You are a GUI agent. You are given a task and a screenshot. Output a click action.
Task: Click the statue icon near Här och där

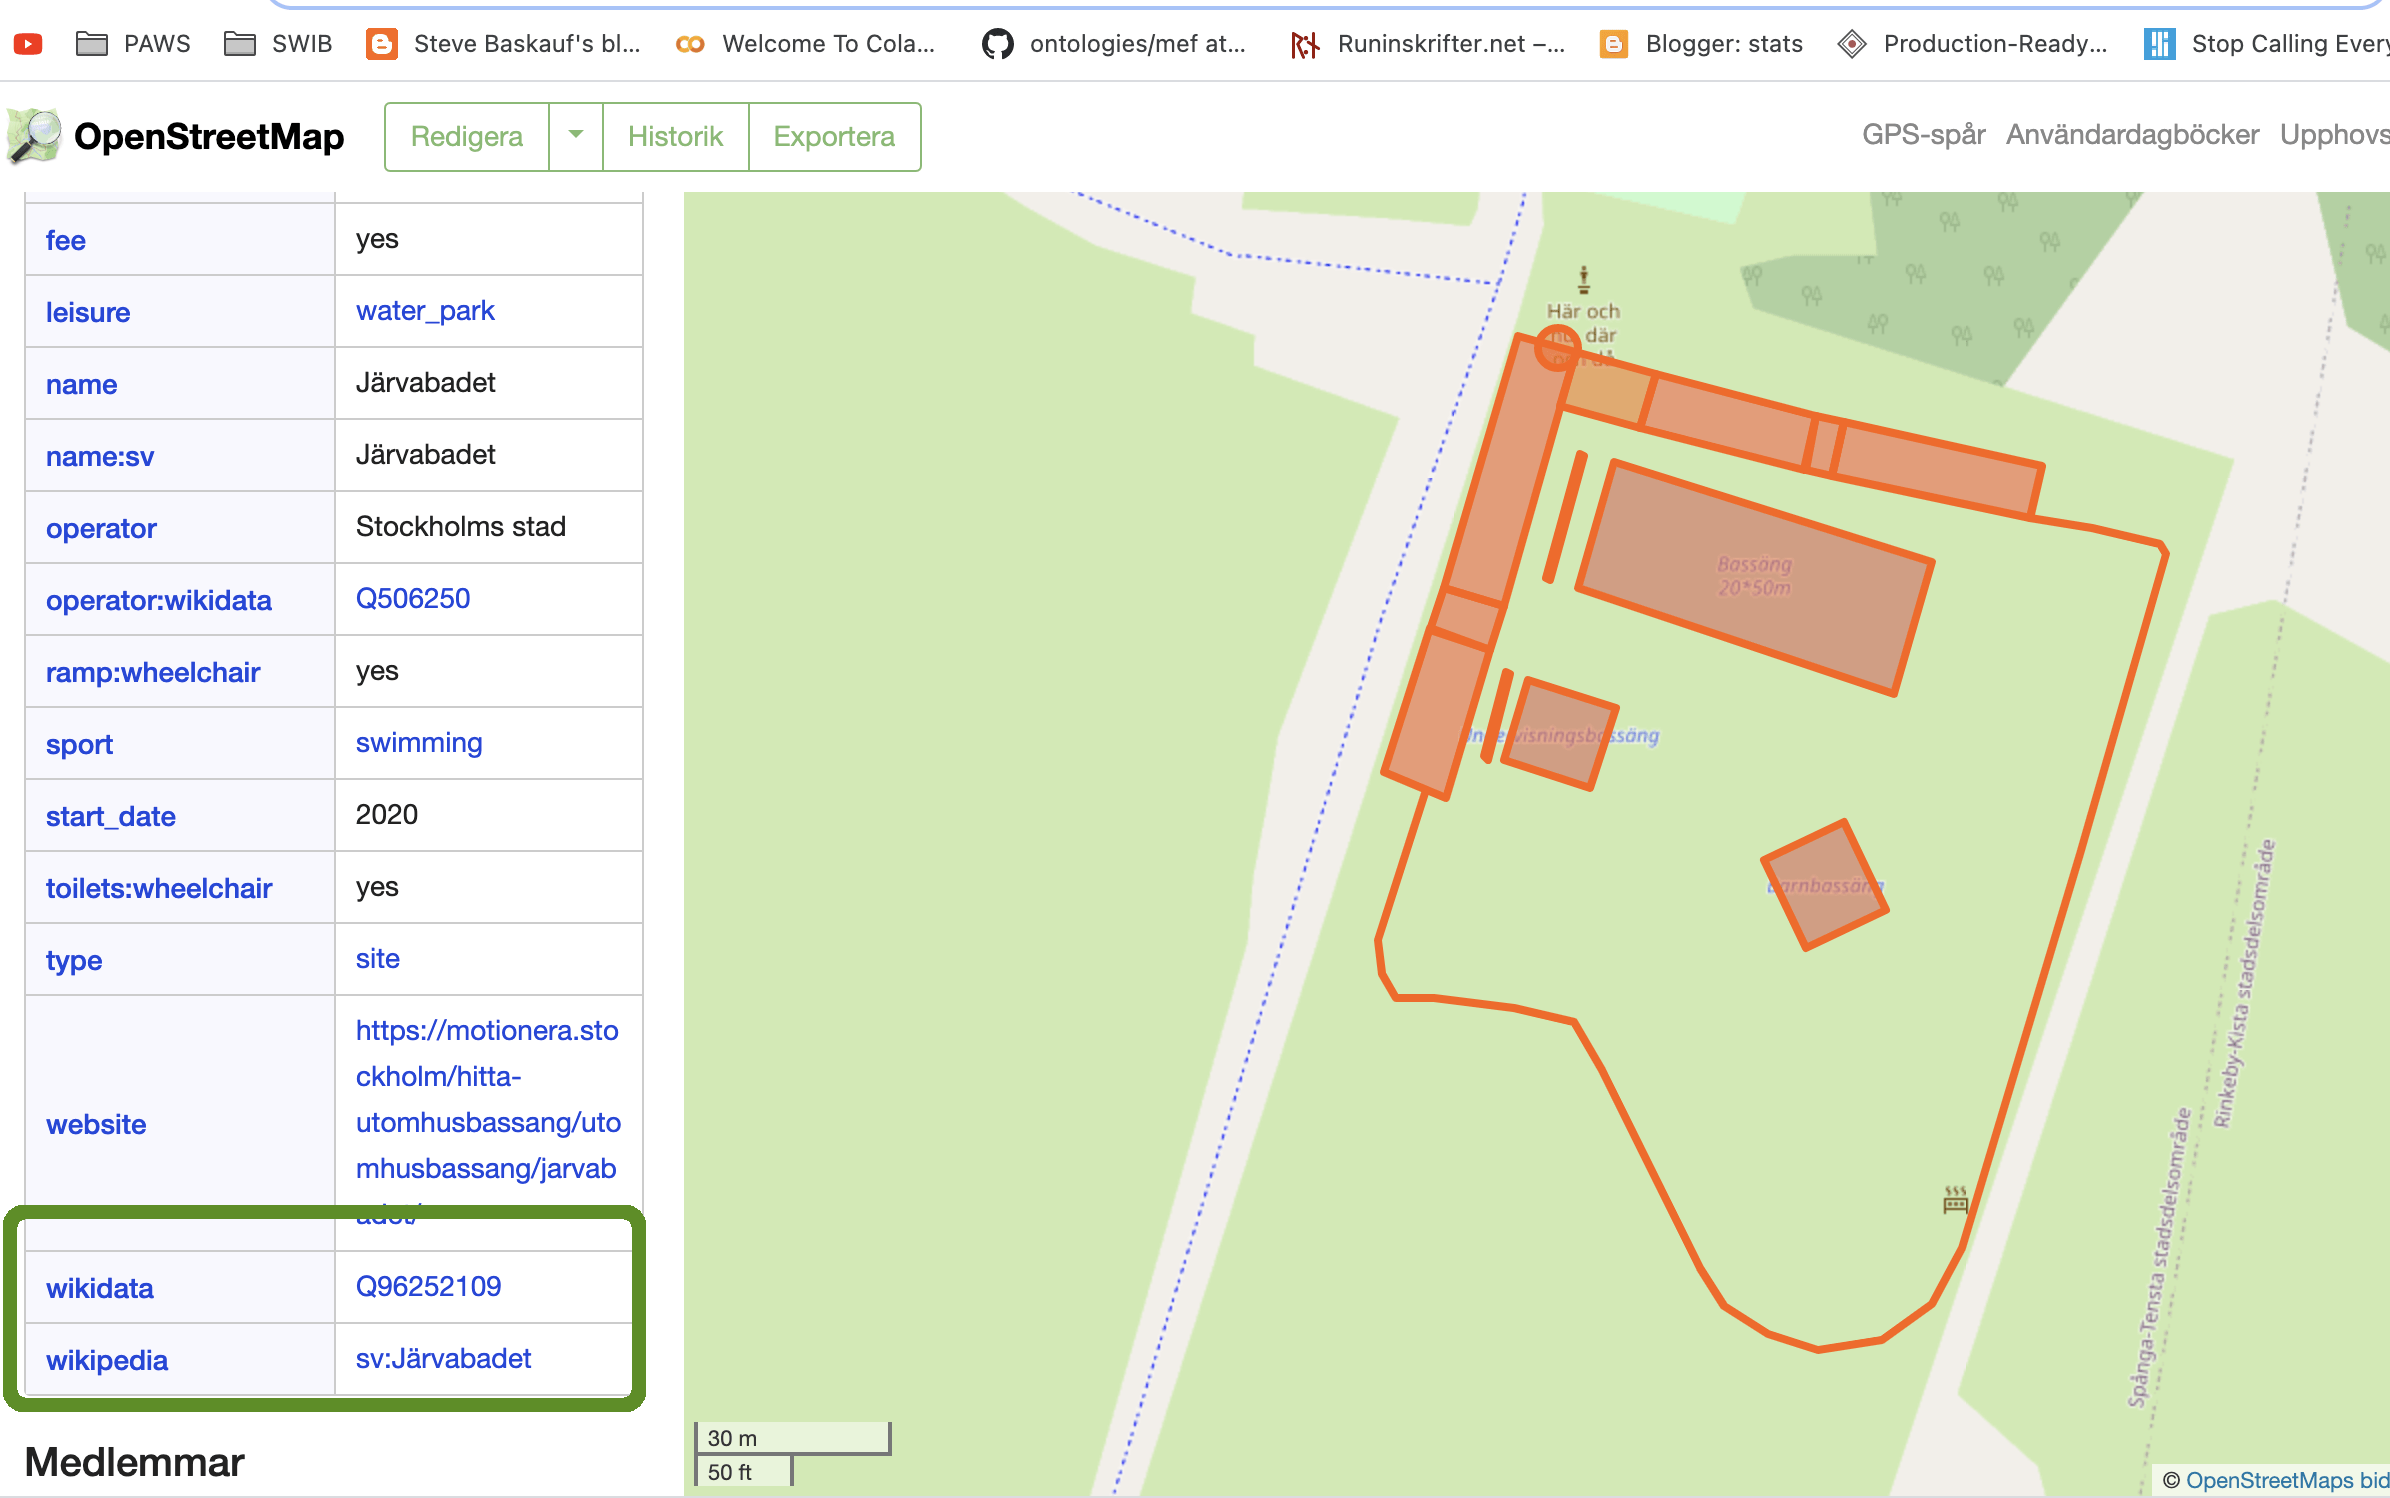[x=1583, y=279]
